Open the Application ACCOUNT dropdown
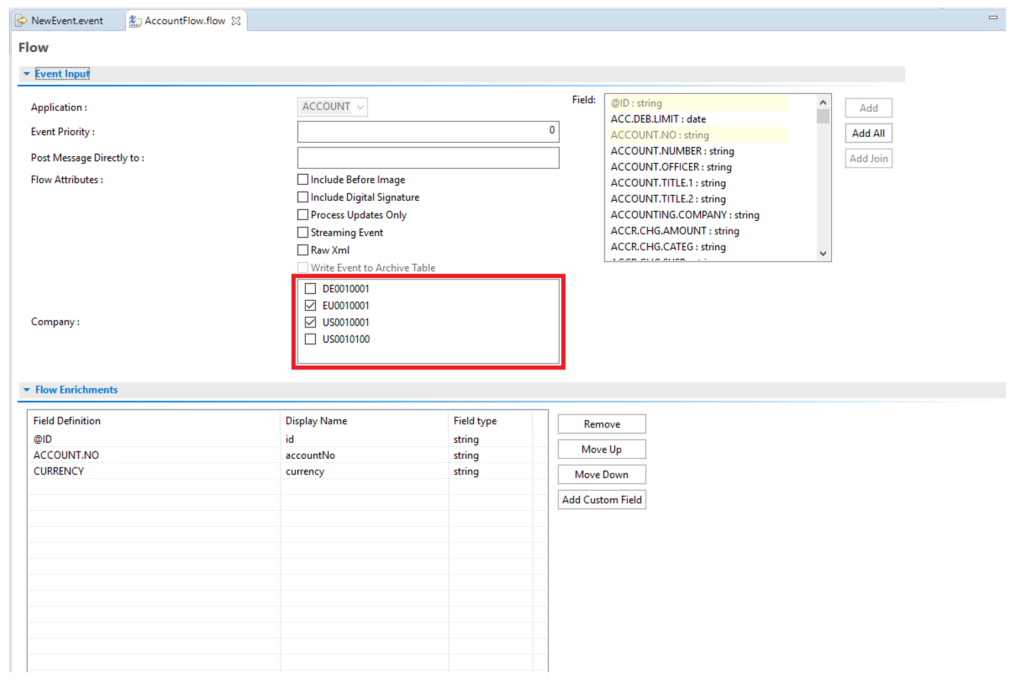The image size is (1019, 682). coord(332,107)
